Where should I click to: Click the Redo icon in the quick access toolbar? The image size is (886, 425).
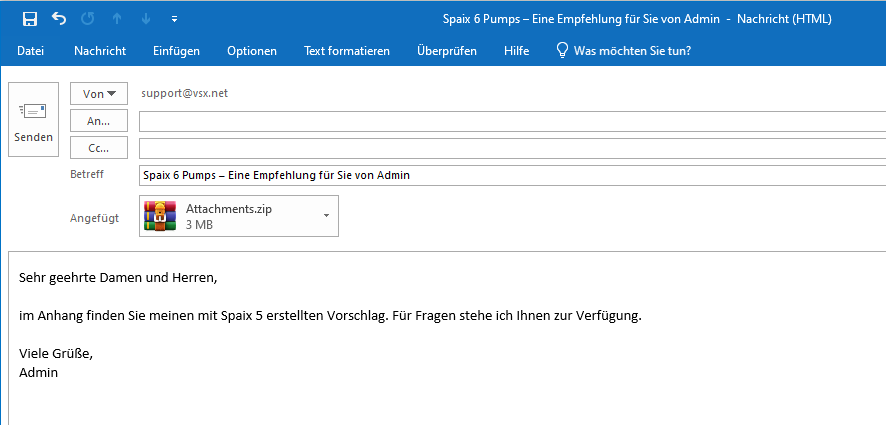(x=88, y=19)
